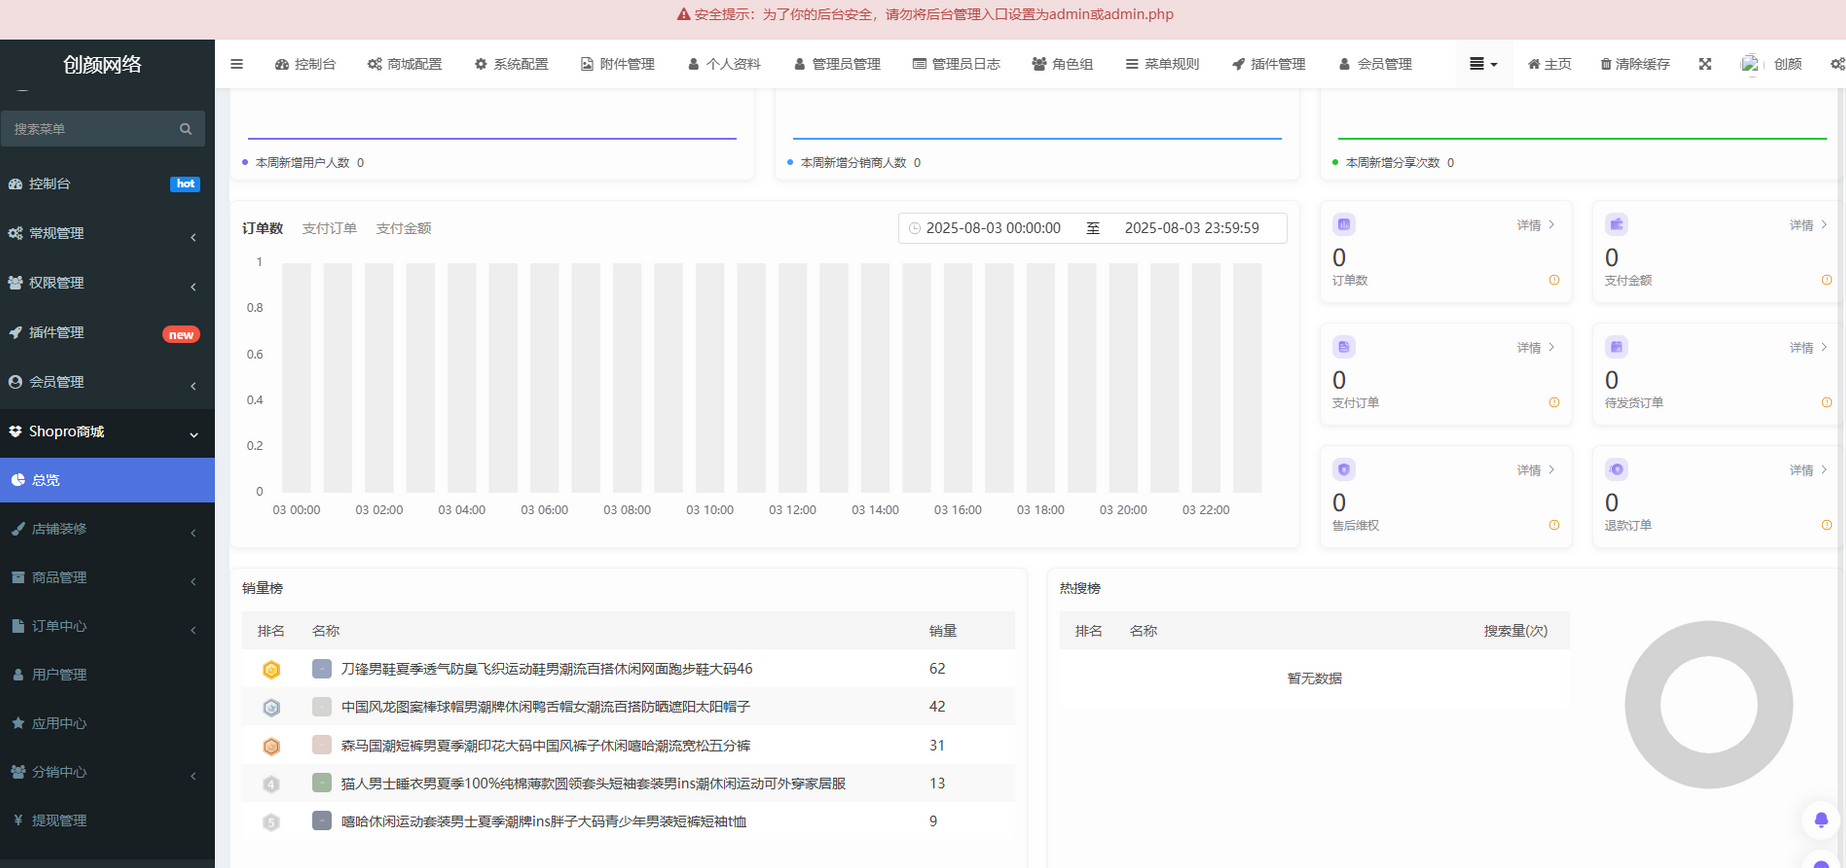Click the info icon on 订单数 card
The height and width of the screenshot is (868, 1846).
point(1554,280)
